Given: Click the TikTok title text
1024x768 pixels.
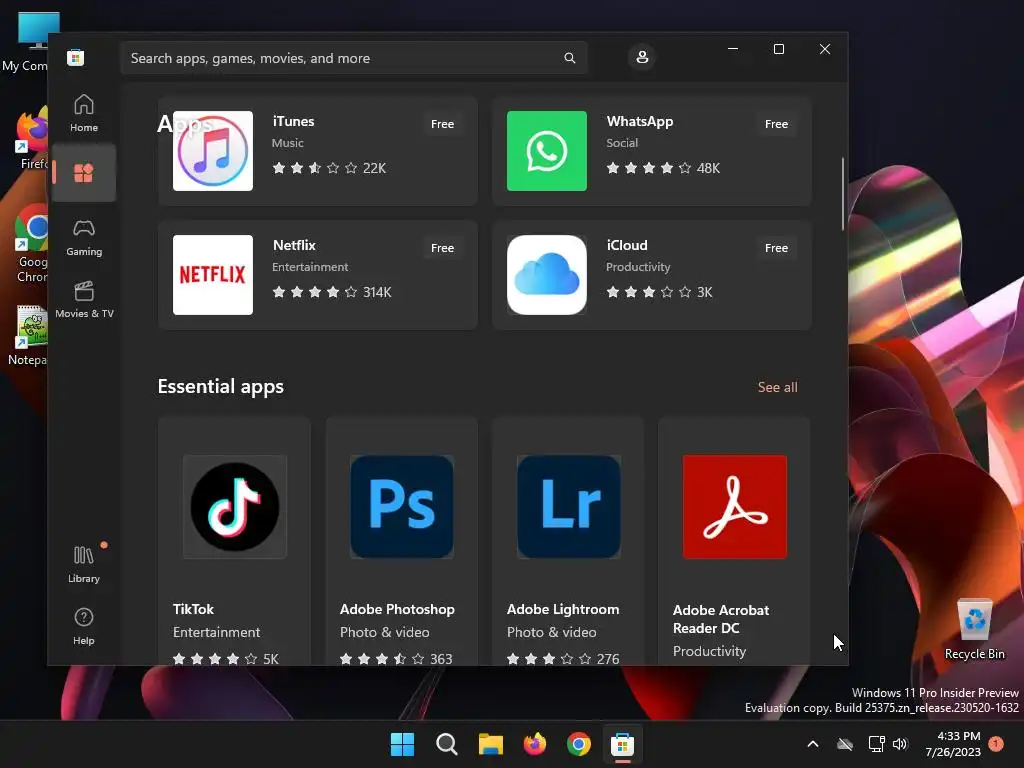Looking at the screenshot, I should tap(193, 609).
